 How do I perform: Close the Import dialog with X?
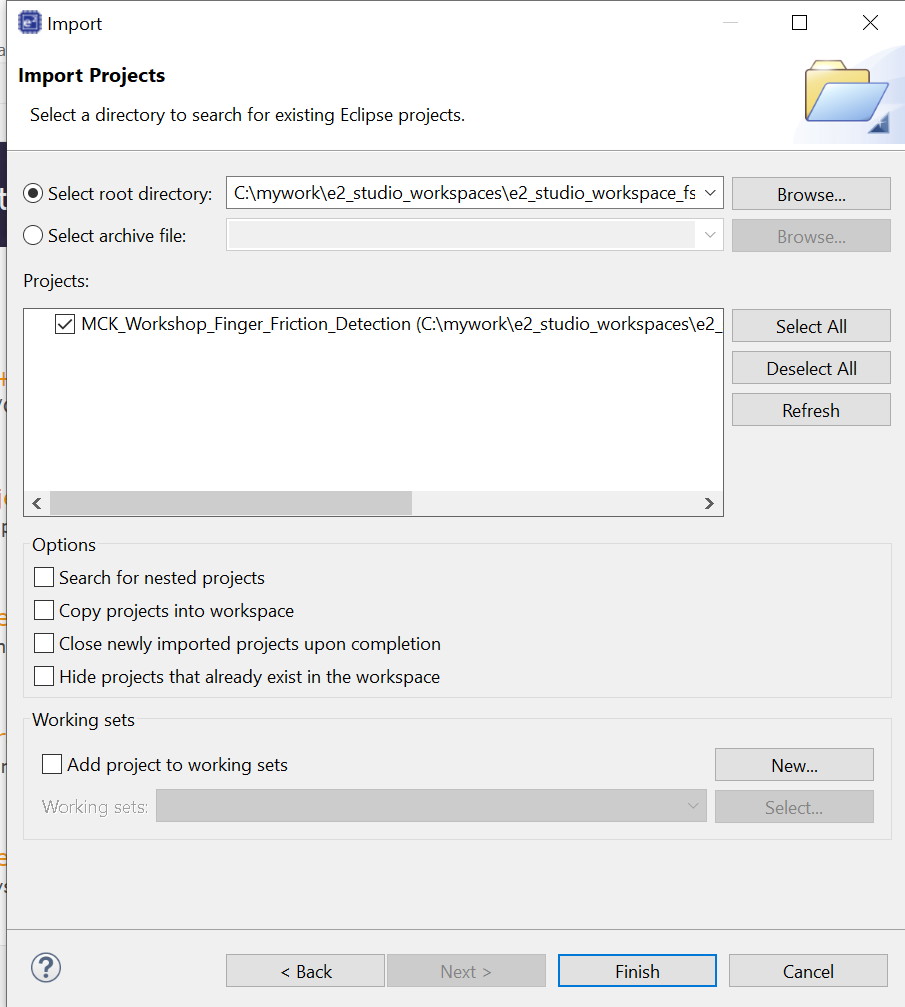[x=869, y=23]
